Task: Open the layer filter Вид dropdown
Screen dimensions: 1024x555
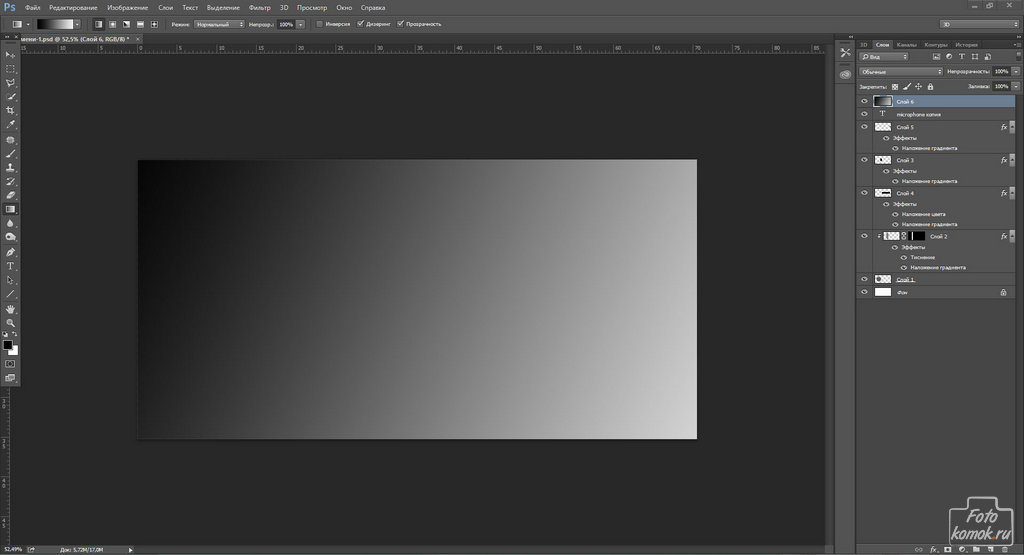Action: (884, 57)
